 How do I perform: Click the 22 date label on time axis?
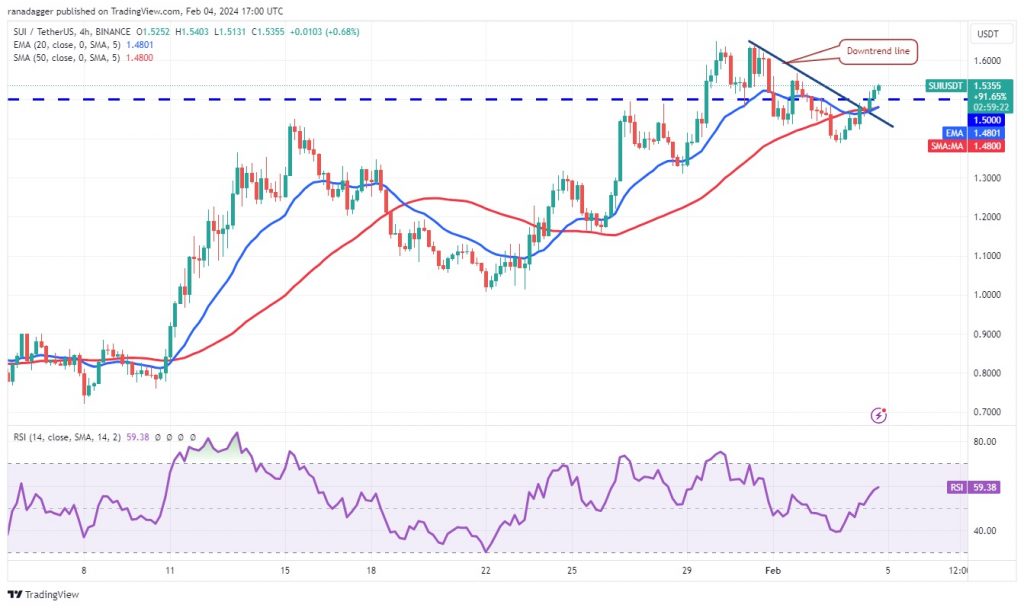(486, 570)
